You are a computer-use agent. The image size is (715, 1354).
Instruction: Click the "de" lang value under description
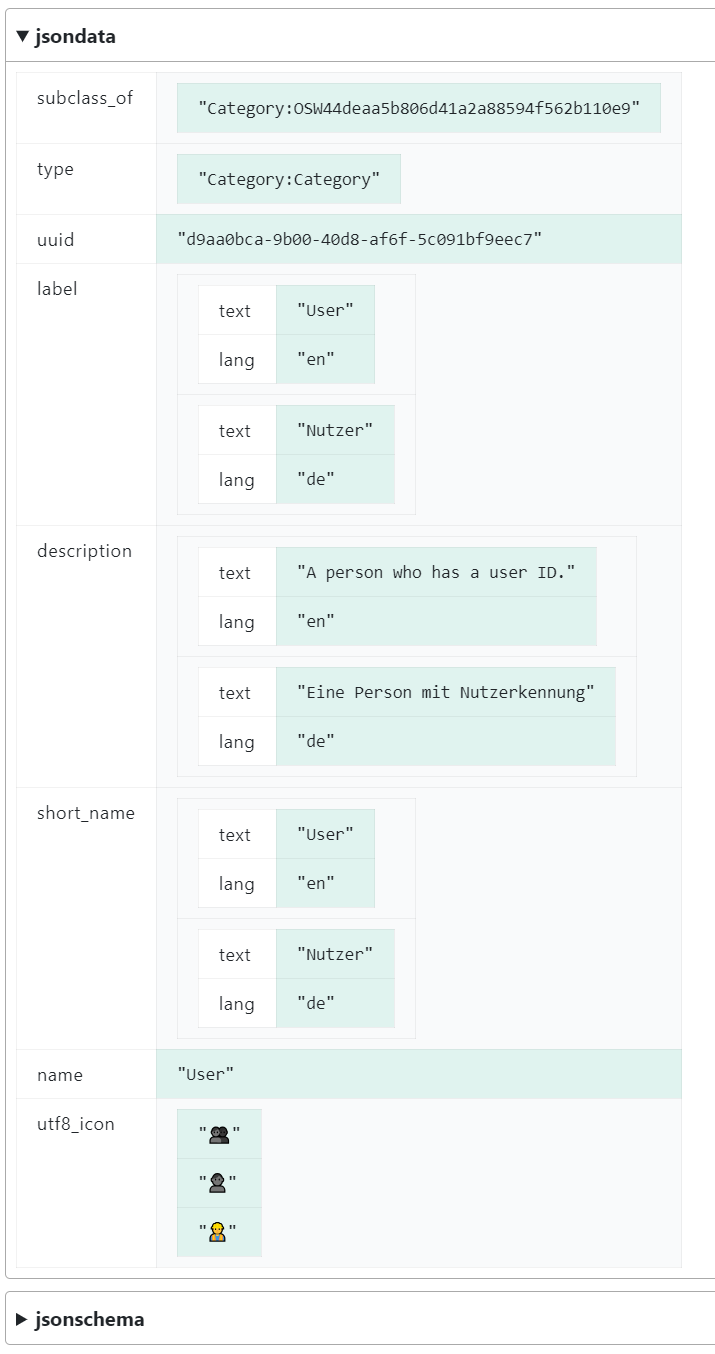tap(316, 742)
